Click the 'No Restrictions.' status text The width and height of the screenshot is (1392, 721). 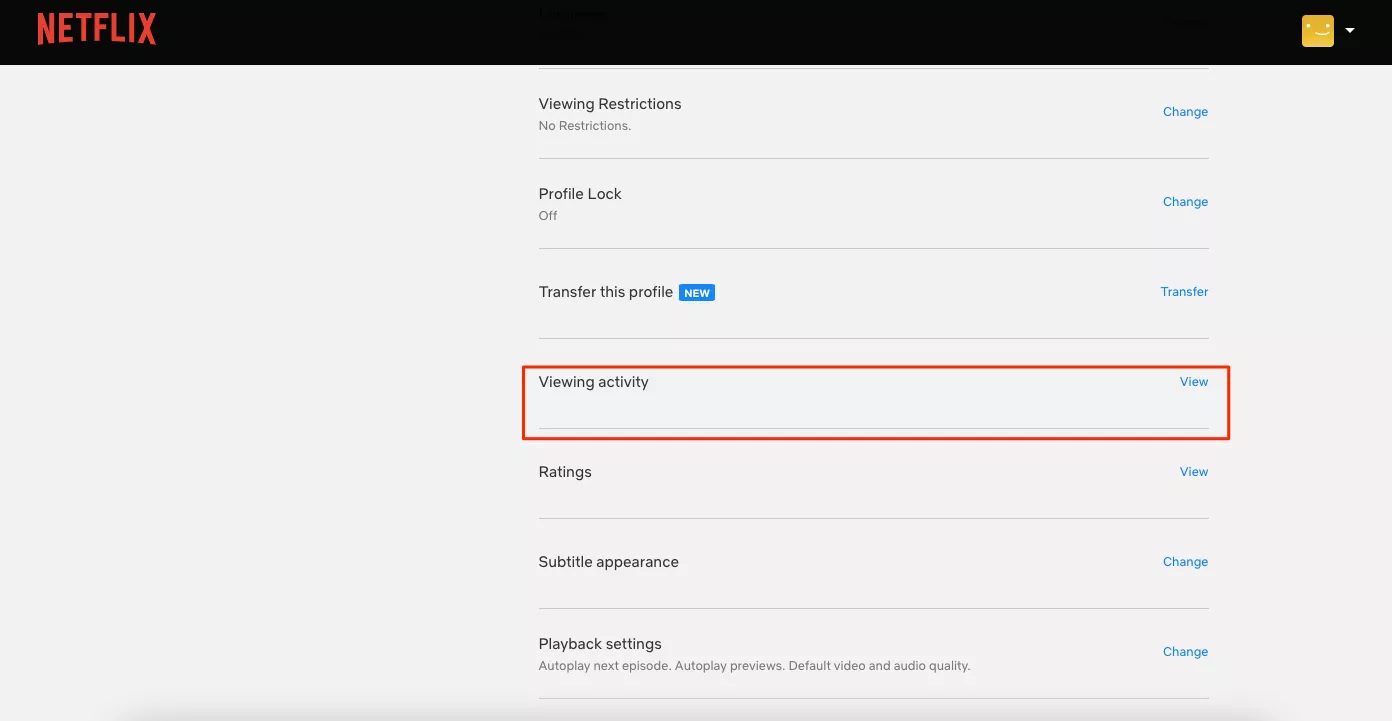(584, 126)
